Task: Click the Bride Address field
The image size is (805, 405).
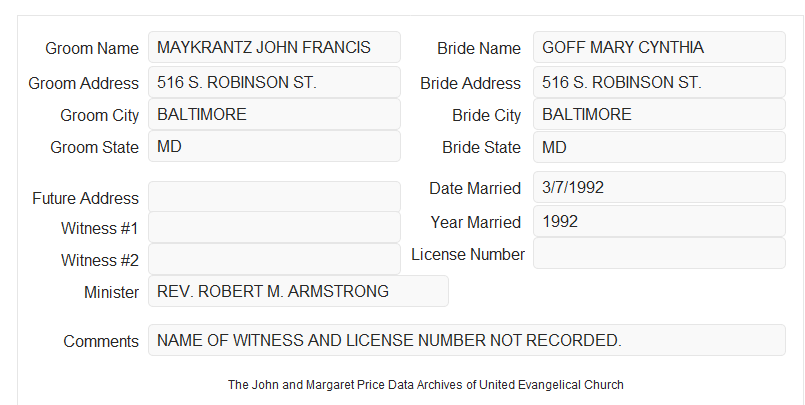Action: [x=659, y=82]
